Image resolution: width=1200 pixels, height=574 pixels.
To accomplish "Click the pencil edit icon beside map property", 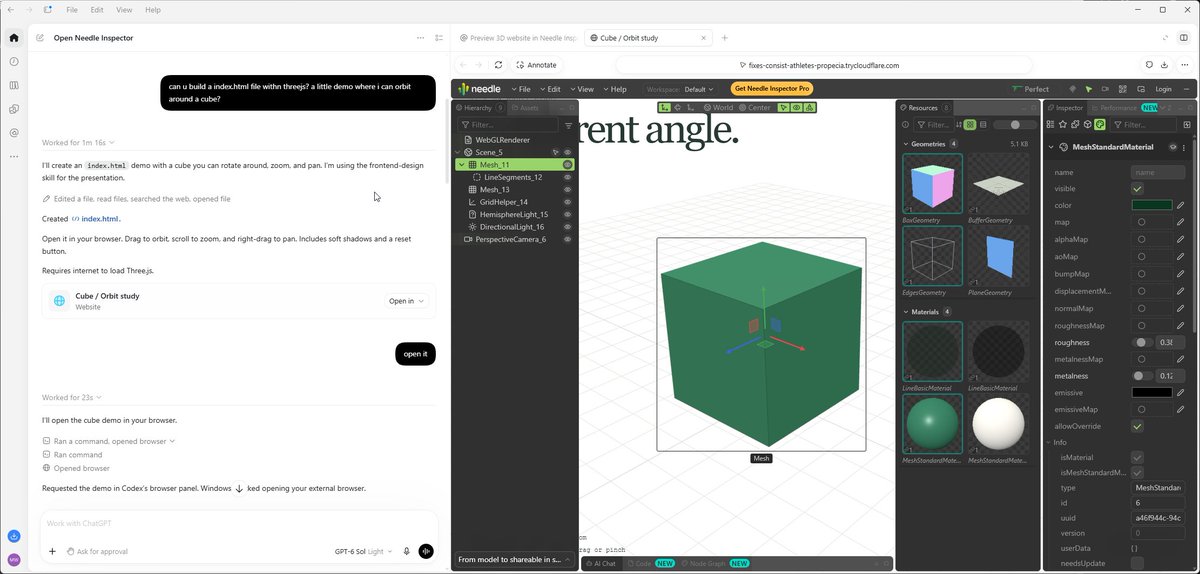I will click(1181, 223).
